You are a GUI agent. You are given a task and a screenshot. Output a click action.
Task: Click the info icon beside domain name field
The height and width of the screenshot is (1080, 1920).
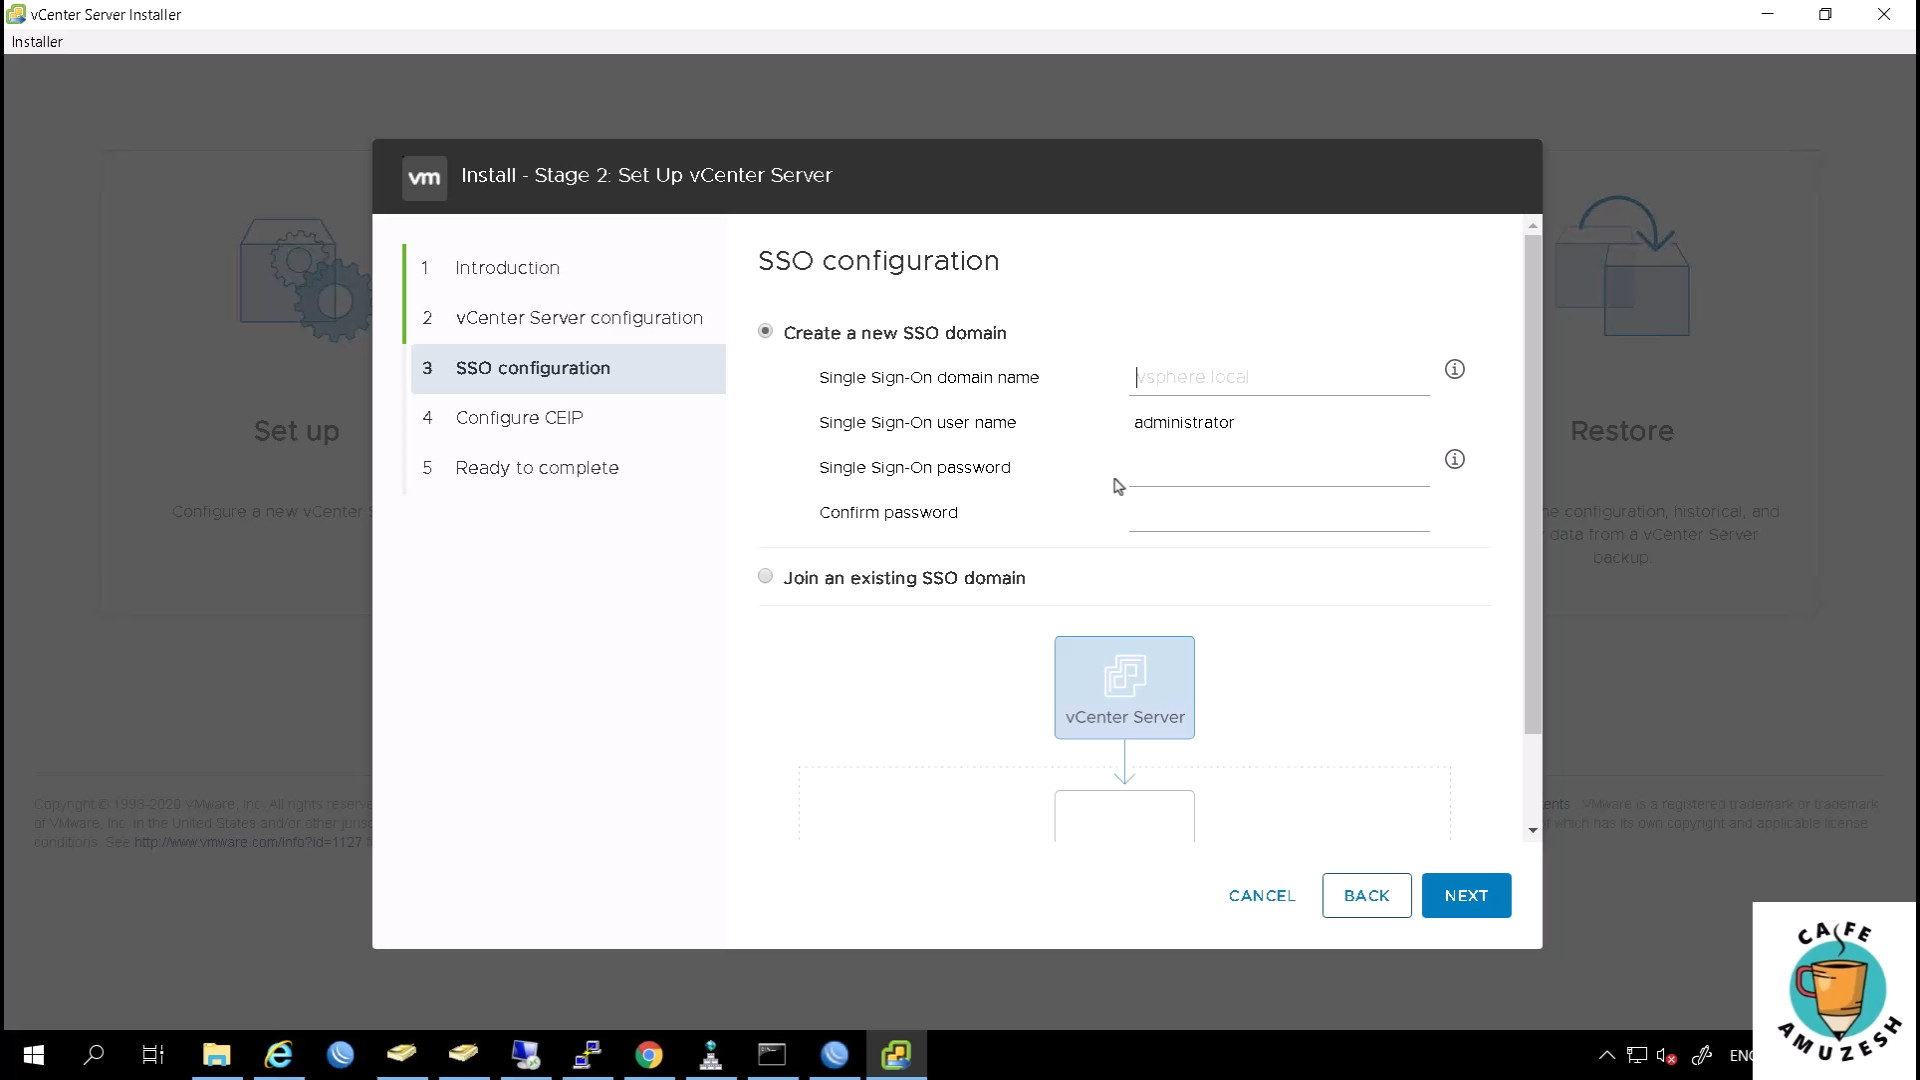pos(1455,369)
